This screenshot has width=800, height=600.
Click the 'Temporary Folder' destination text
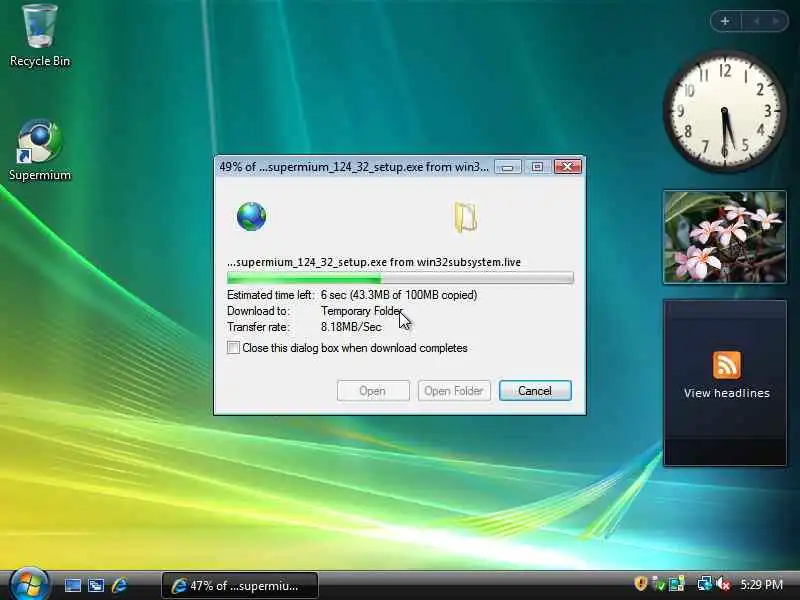pyautogui.click(x=362, y=311)
